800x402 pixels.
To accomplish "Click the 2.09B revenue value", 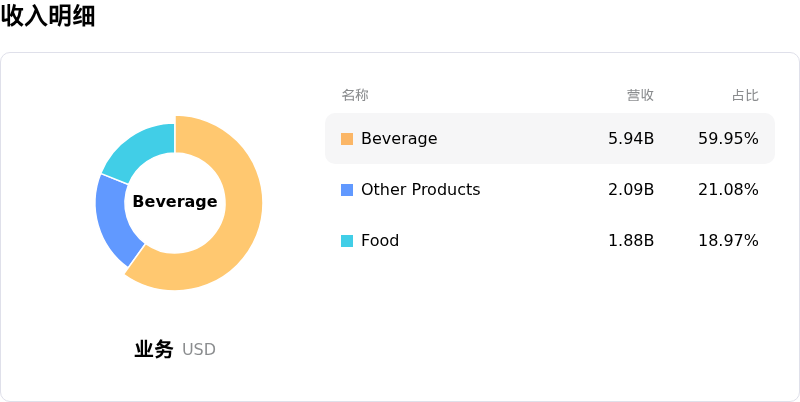I will pyautogui.click(x=631, y=190).
